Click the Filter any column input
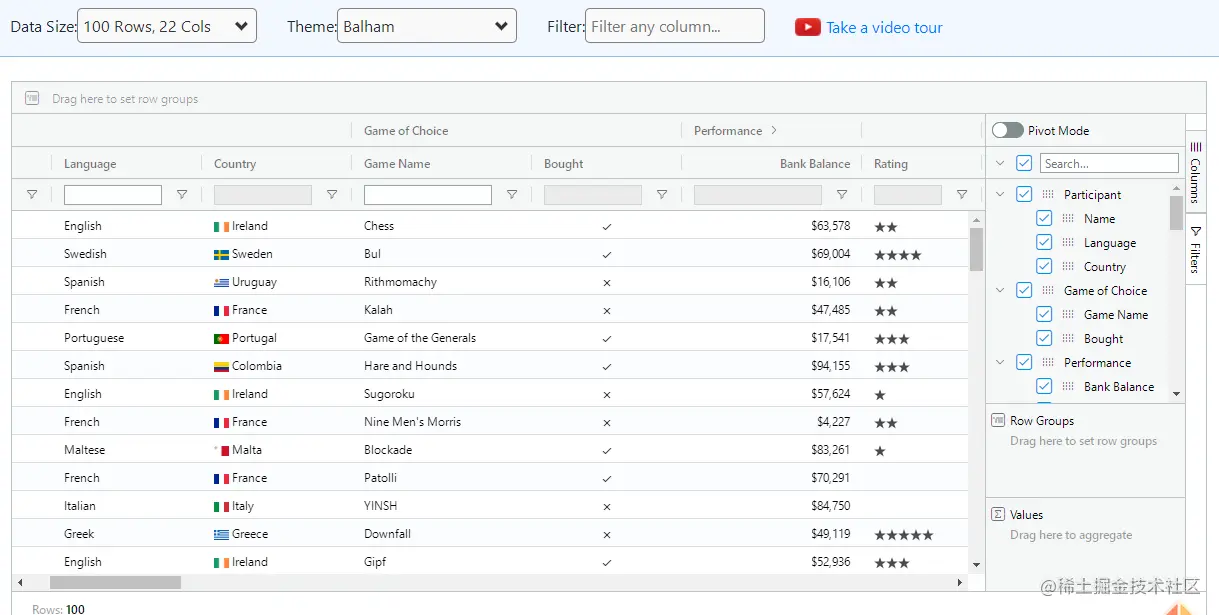This screenshot has height=615, width=1219. [674, 26]
